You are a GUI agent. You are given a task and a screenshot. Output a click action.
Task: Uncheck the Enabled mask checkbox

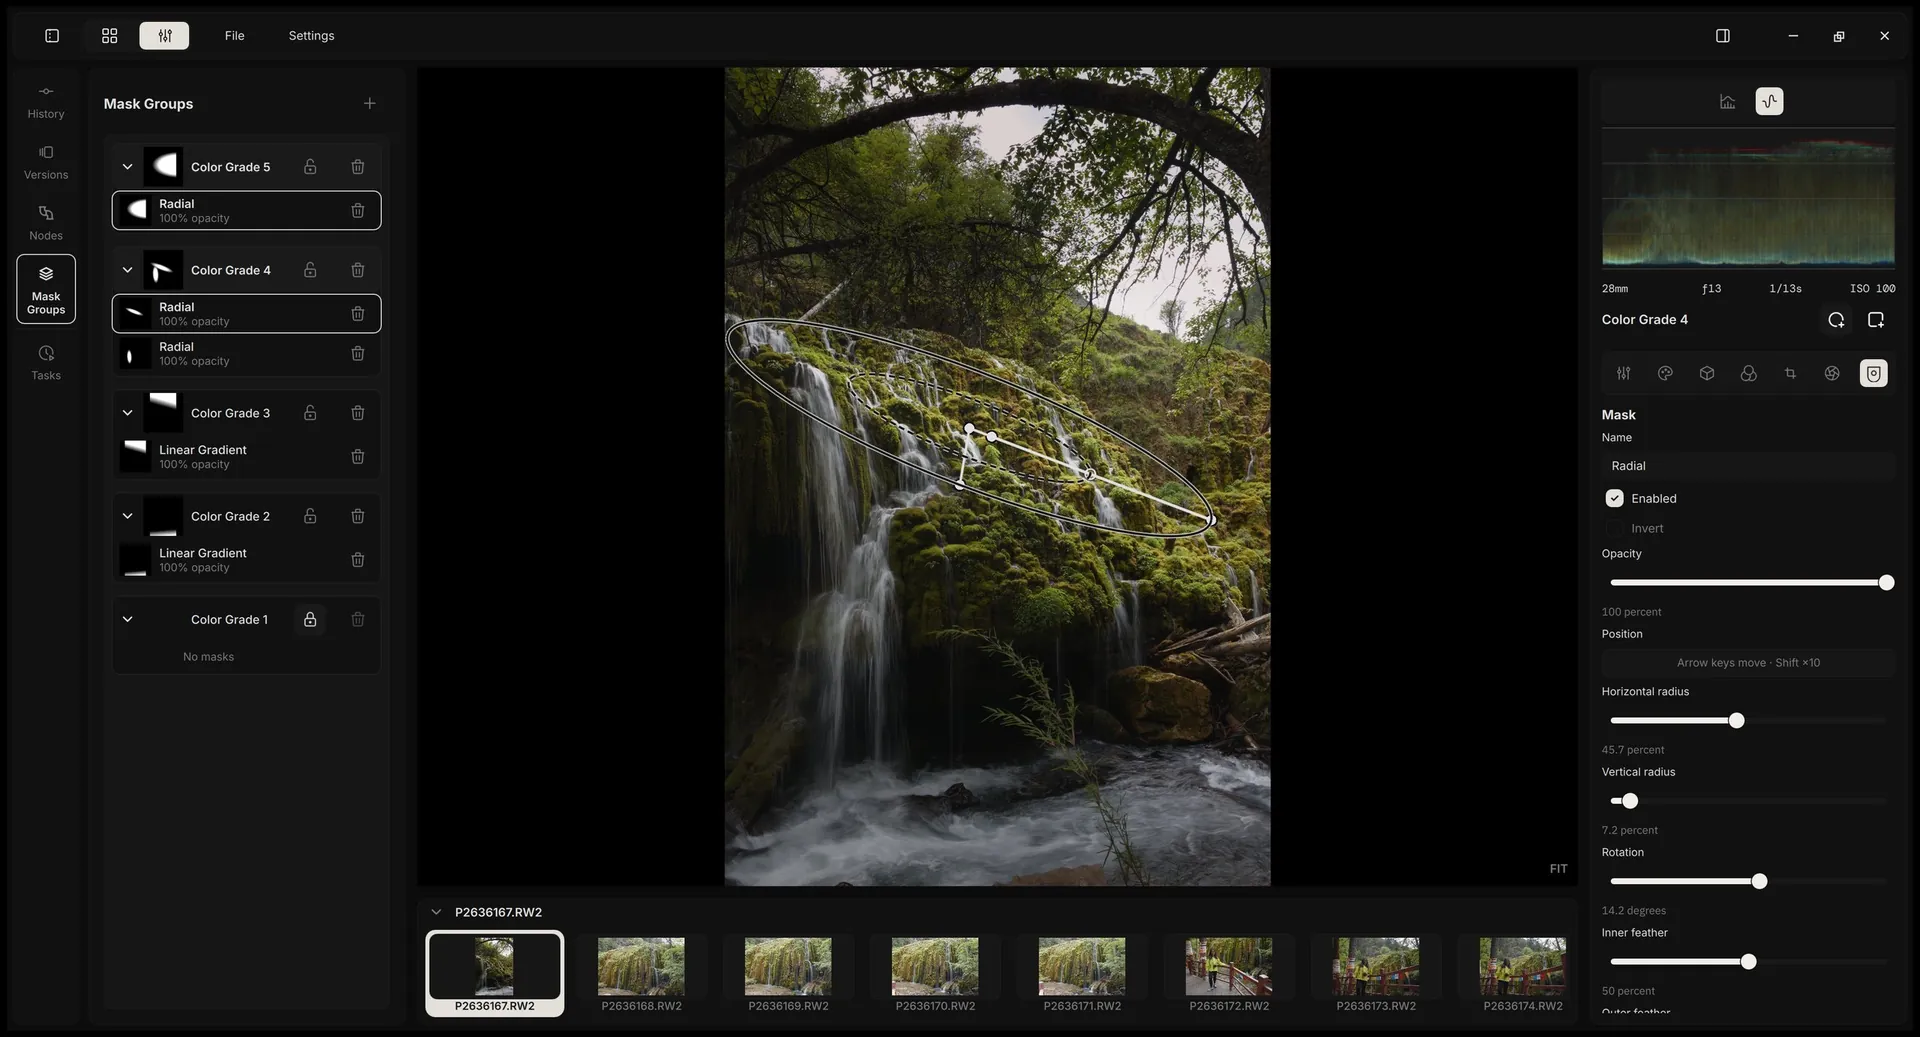tap(1614, 499)
